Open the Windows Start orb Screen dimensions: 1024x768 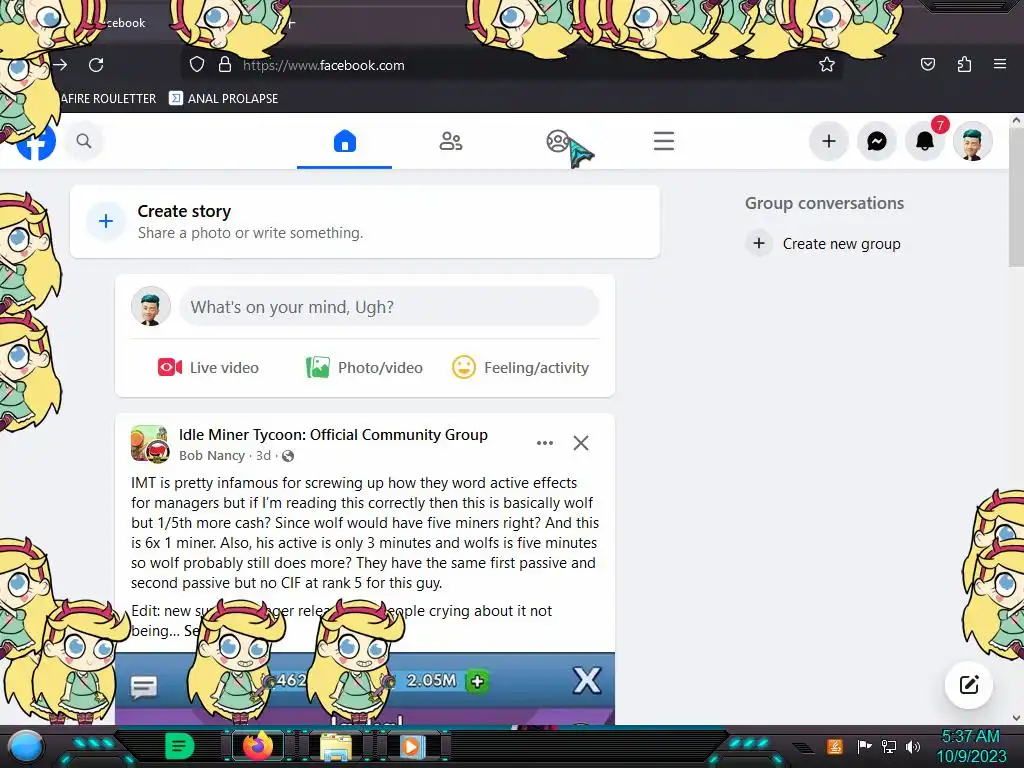click(x=25, y=746)
